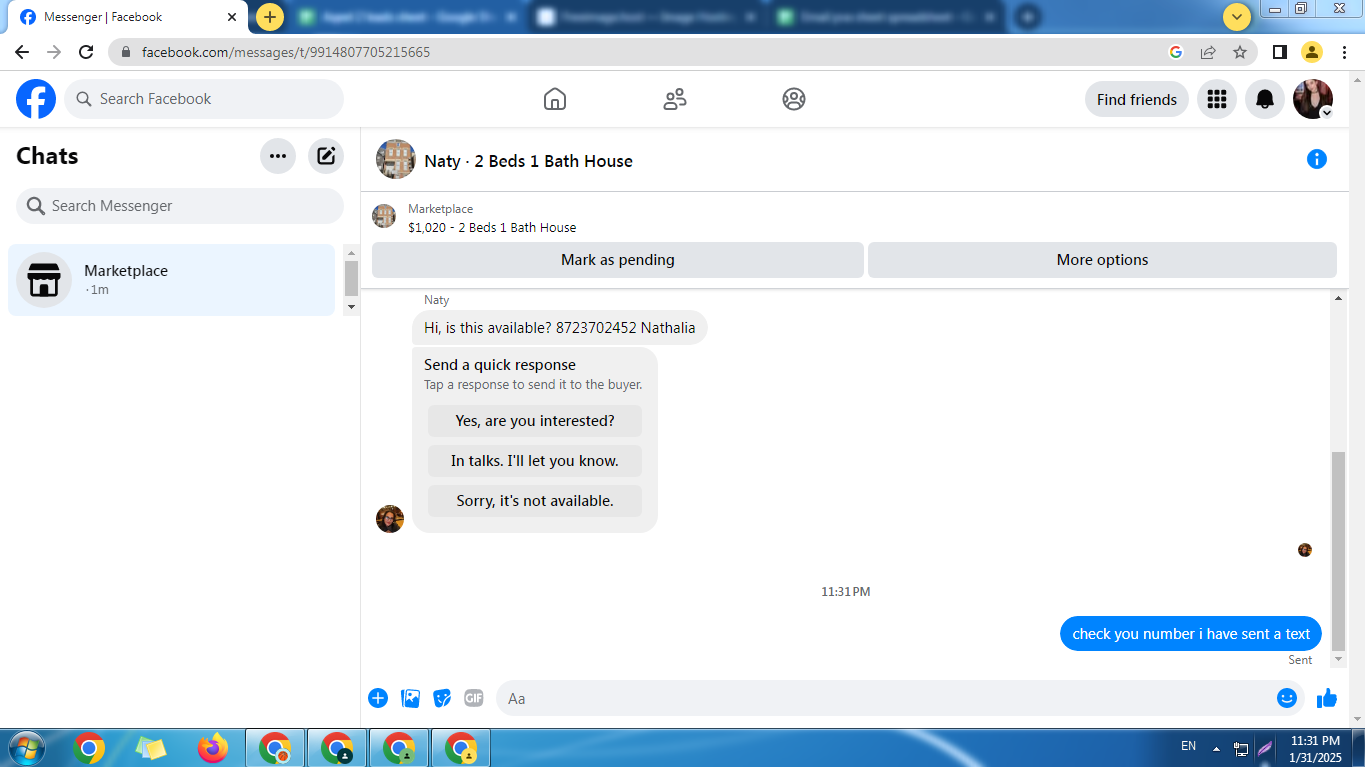Open the Friends icon in top navigation
The height and width of the screenshot is (767, 1365).
(675, 99)
